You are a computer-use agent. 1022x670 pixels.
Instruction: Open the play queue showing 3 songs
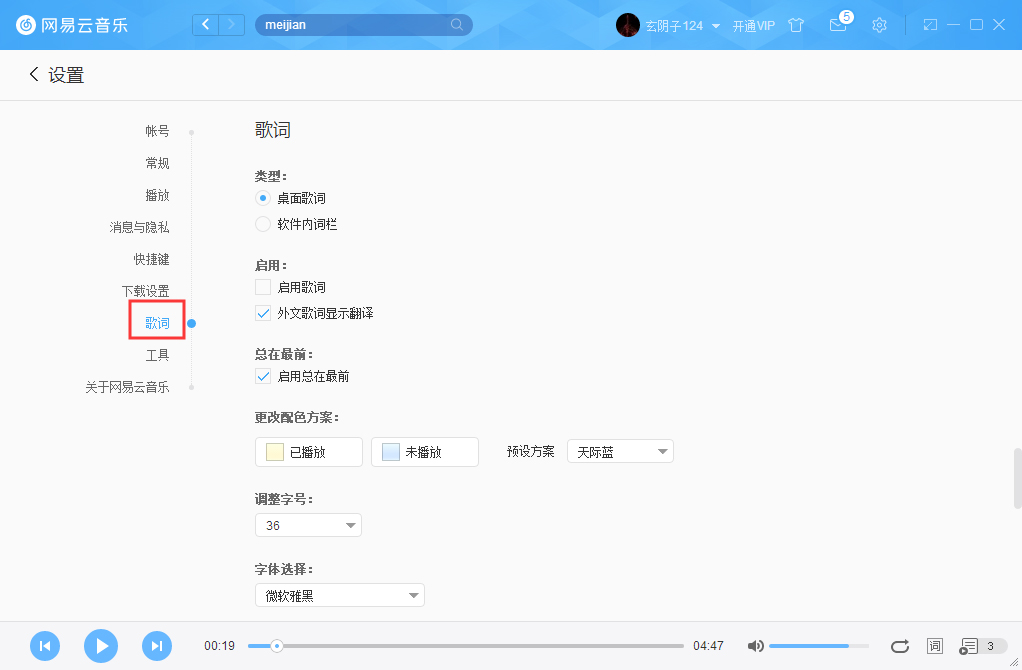coord(972,646)
